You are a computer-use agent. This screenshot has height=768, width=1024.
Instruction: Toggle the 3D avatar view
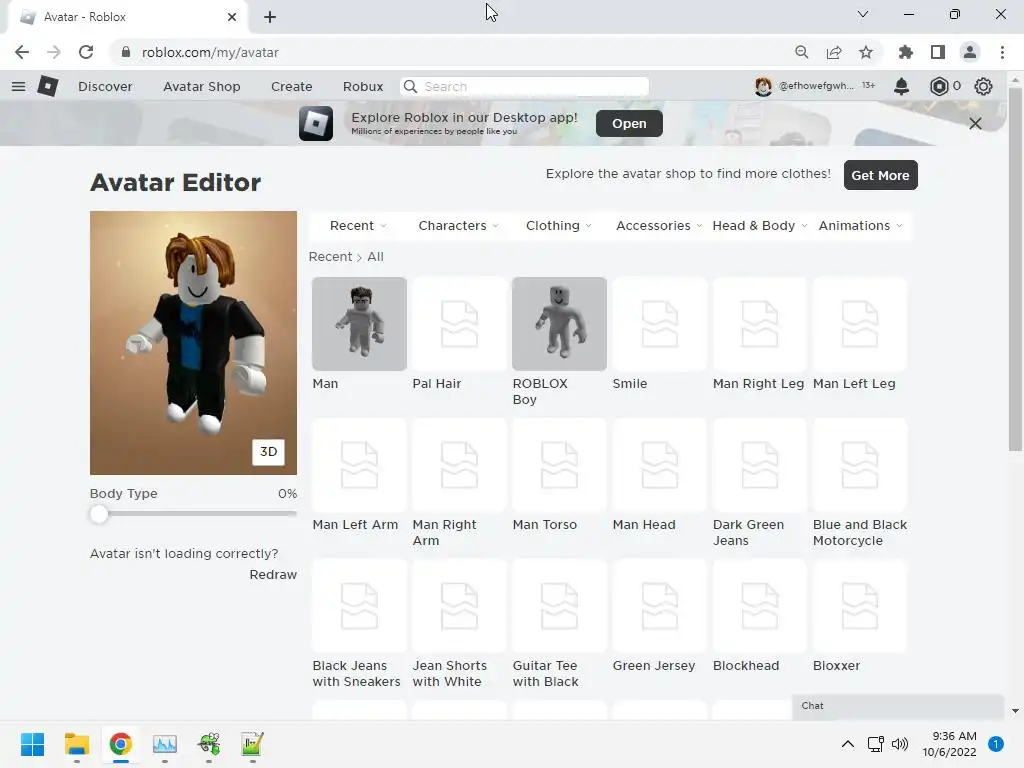(268, 452)
